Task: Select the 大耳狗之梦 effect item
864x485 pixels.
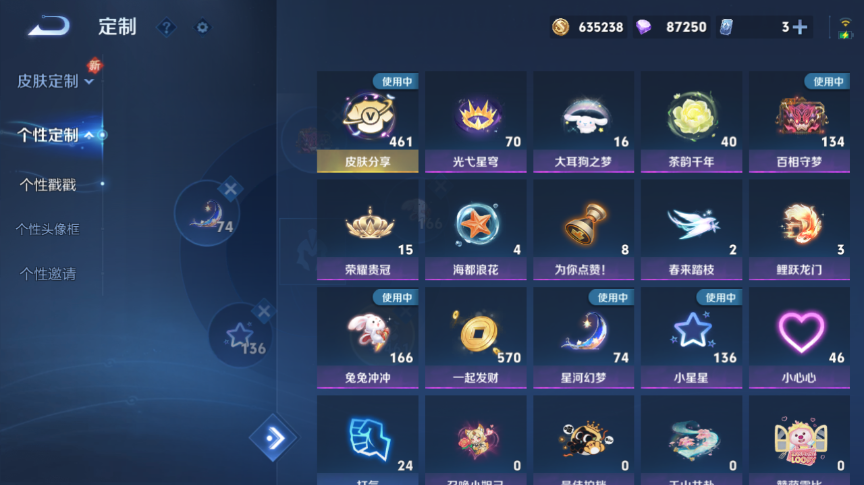Action: pyautogui.click(x=584, y=122)
